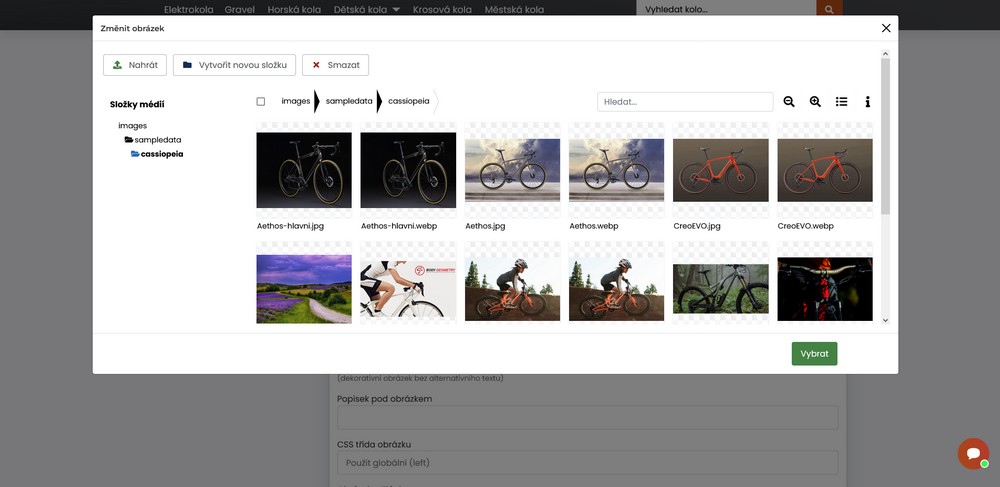Image resolution: width=1000 pixels, height=487 pixels.
Task: Open the CSS třída obrázku dropdown
Action: pyautogui.click(x=587, y=463)
